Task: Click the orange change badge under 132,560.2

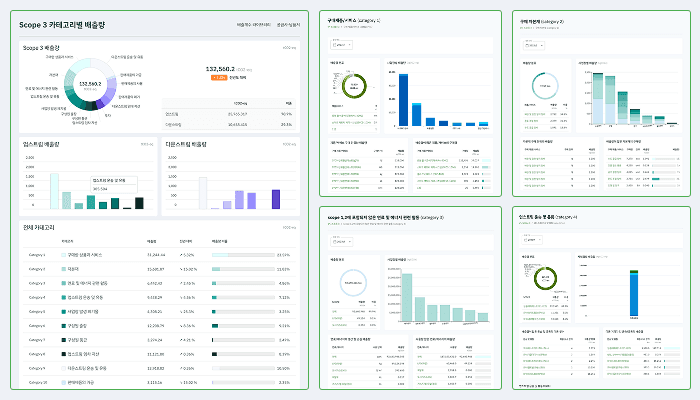Action: click(x=216, y=77)
